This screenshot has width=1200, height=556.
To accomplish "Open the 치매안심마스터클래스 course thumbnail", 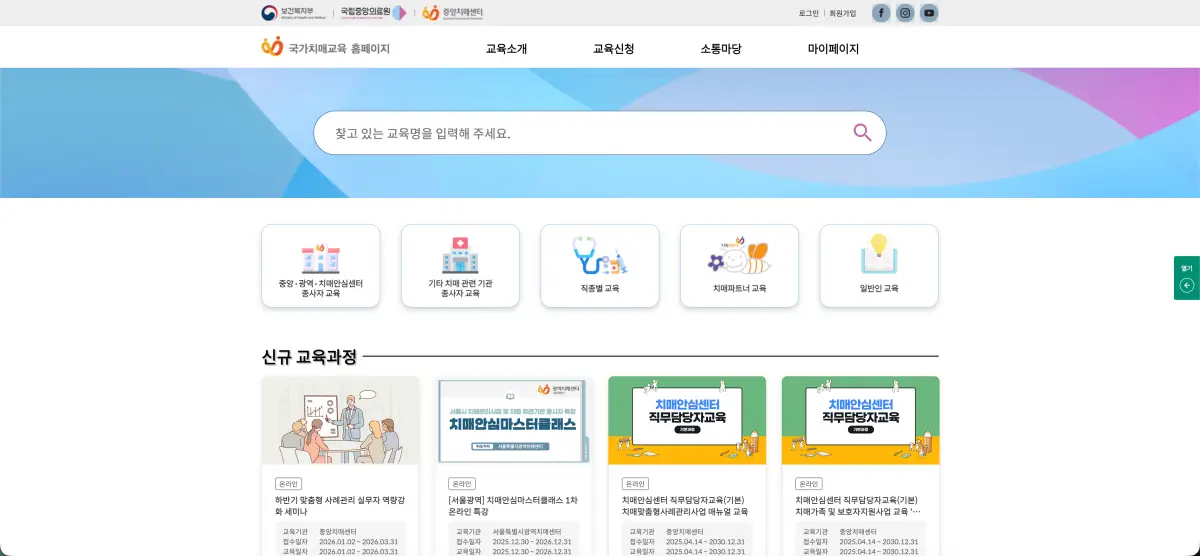I will tap(514, 420).
